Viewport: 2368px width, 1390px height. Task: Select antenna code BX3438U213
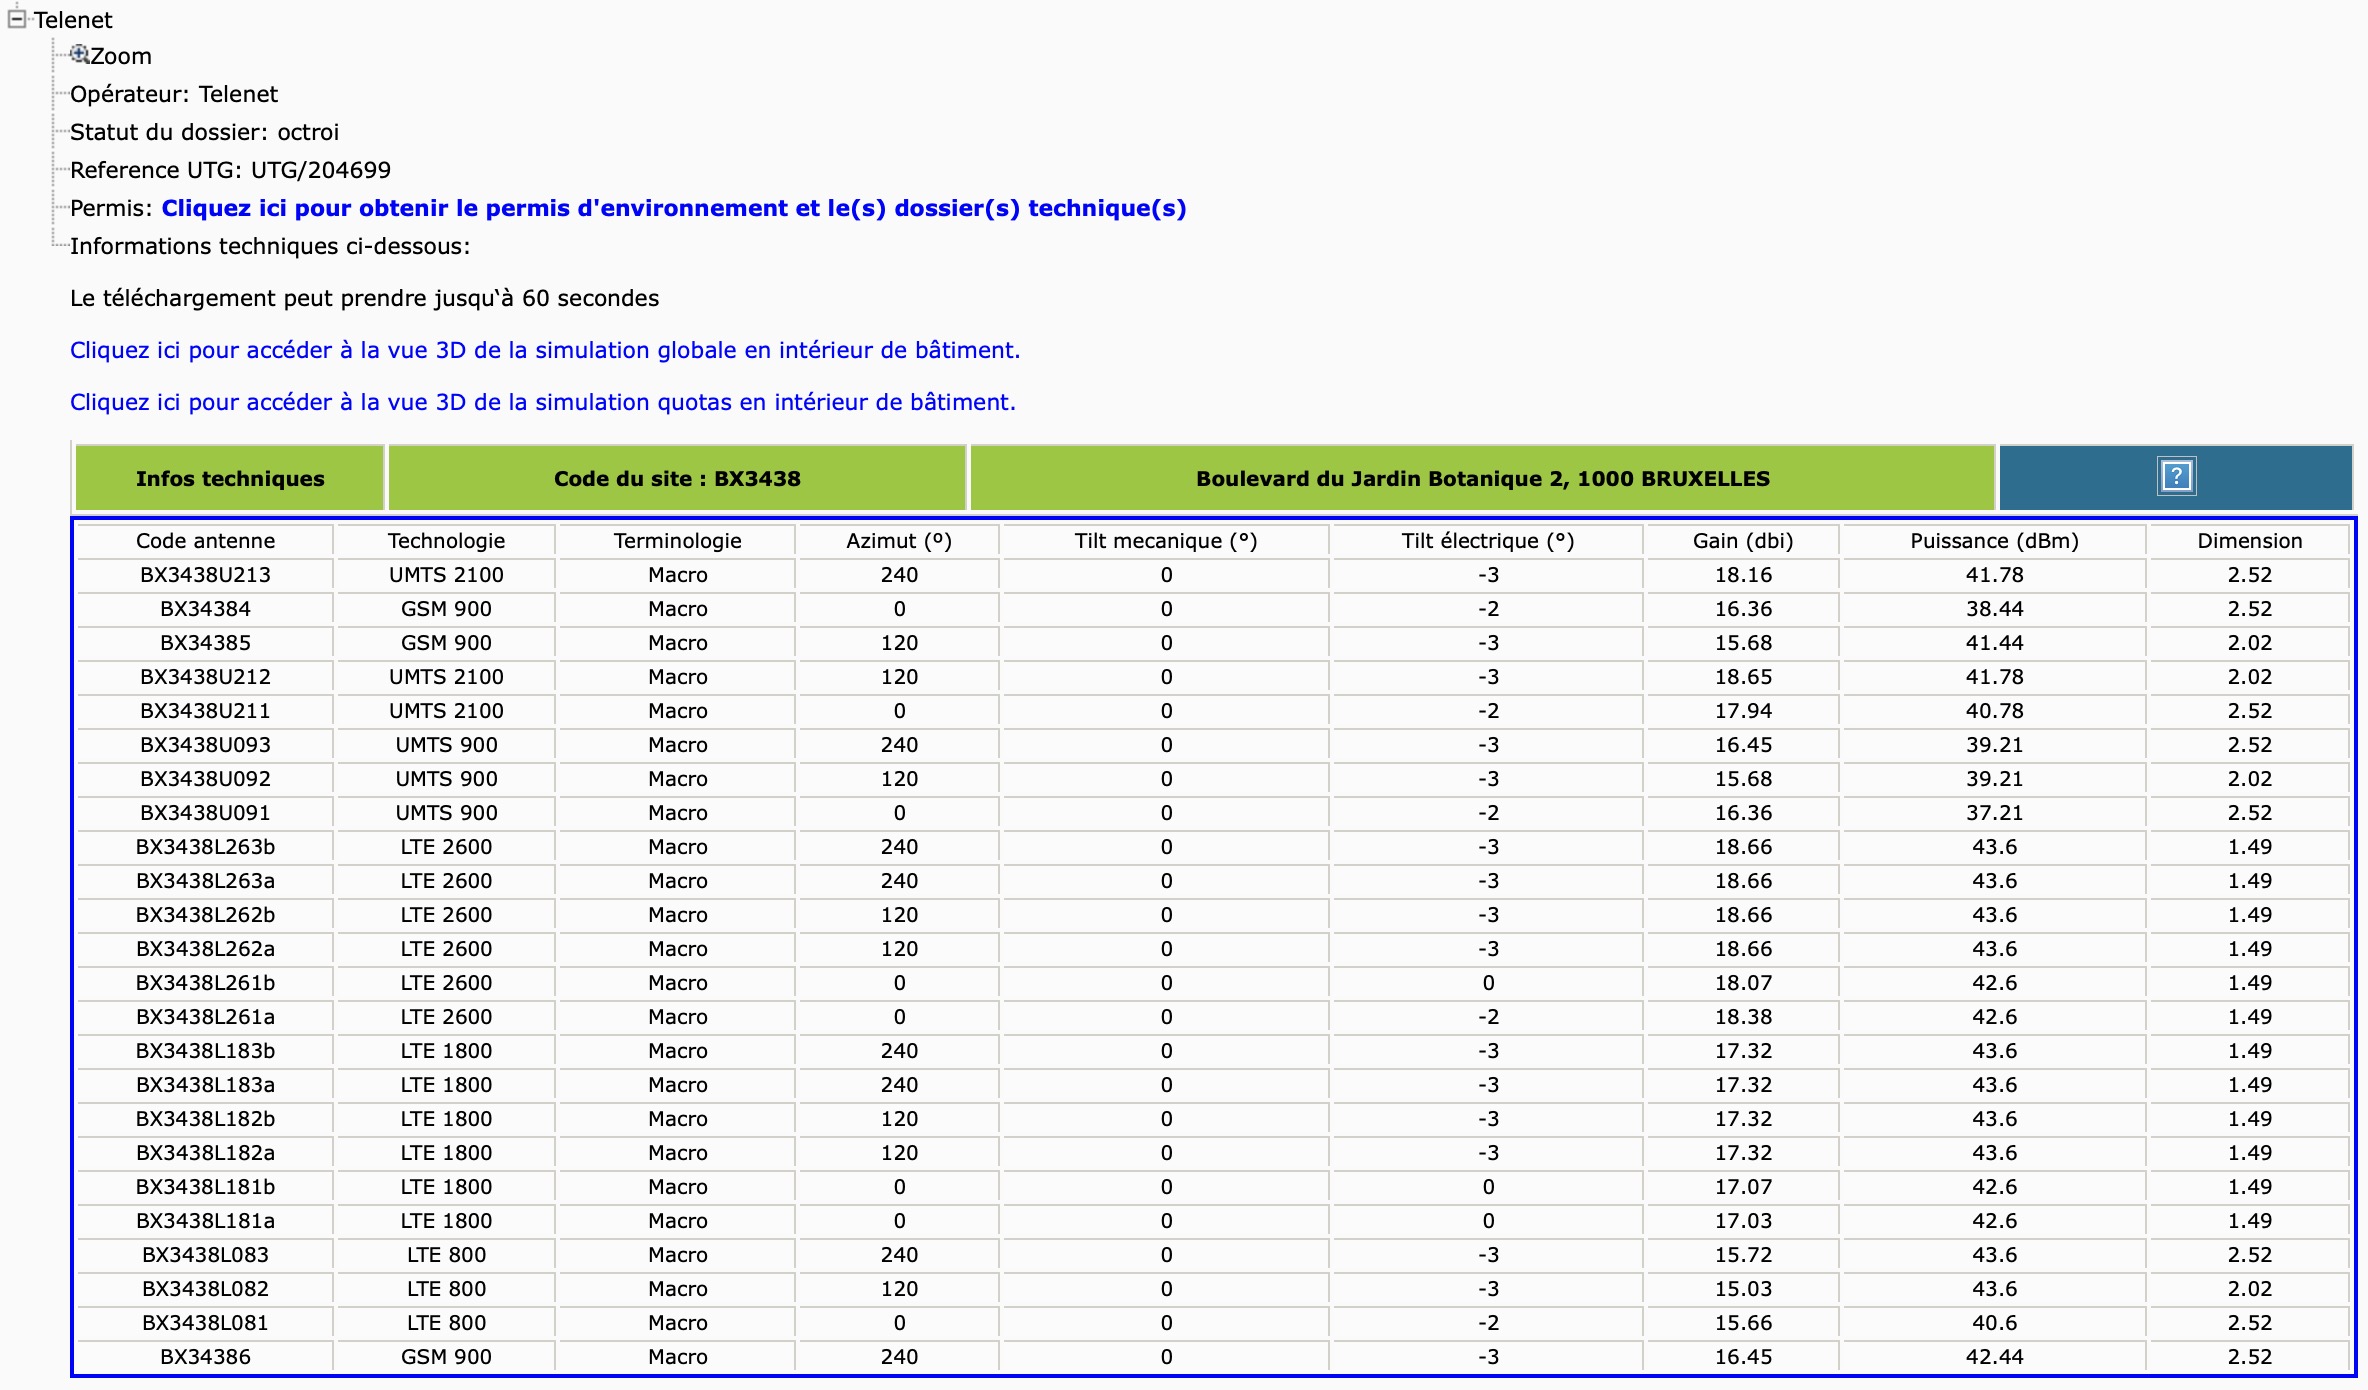(x=205, y=575)
